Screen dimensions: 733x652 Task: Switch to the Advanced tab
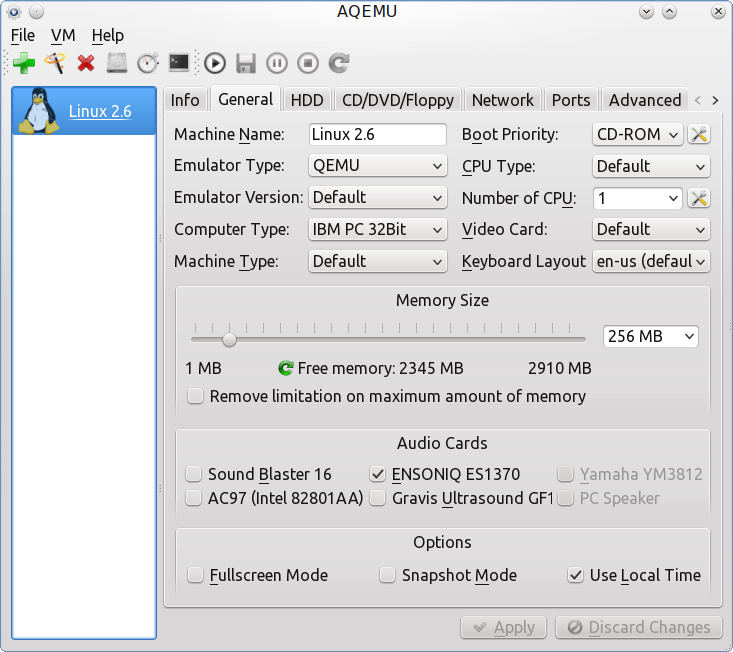point(645,100)
